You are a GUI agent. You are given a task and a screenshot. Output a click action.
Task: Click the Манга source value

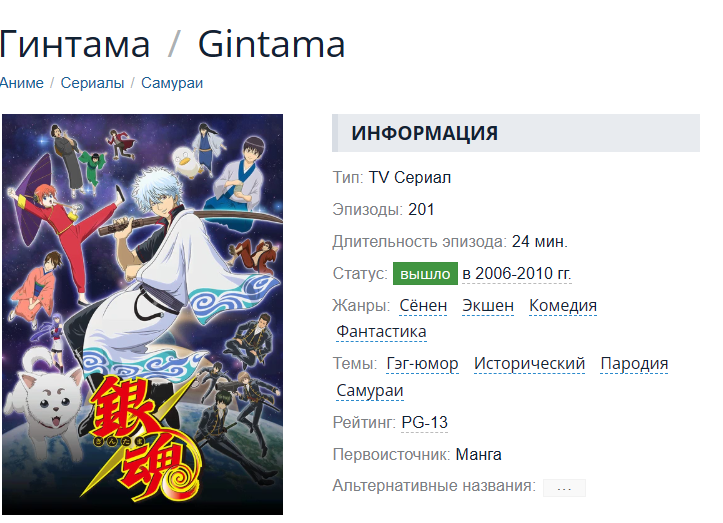[478, 455]
